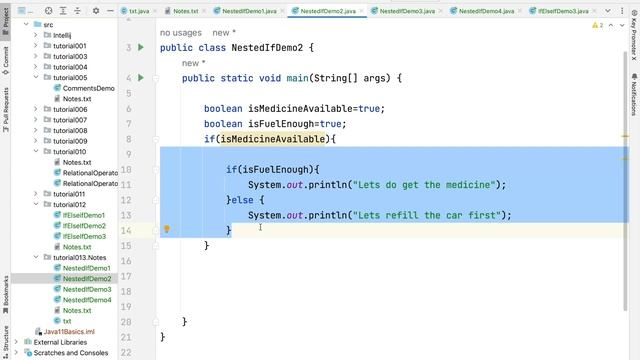This screenshot has height=360, width=640.
Task: Close the txt.java tab
Action: pyautogui.click(x=155, y=11)
